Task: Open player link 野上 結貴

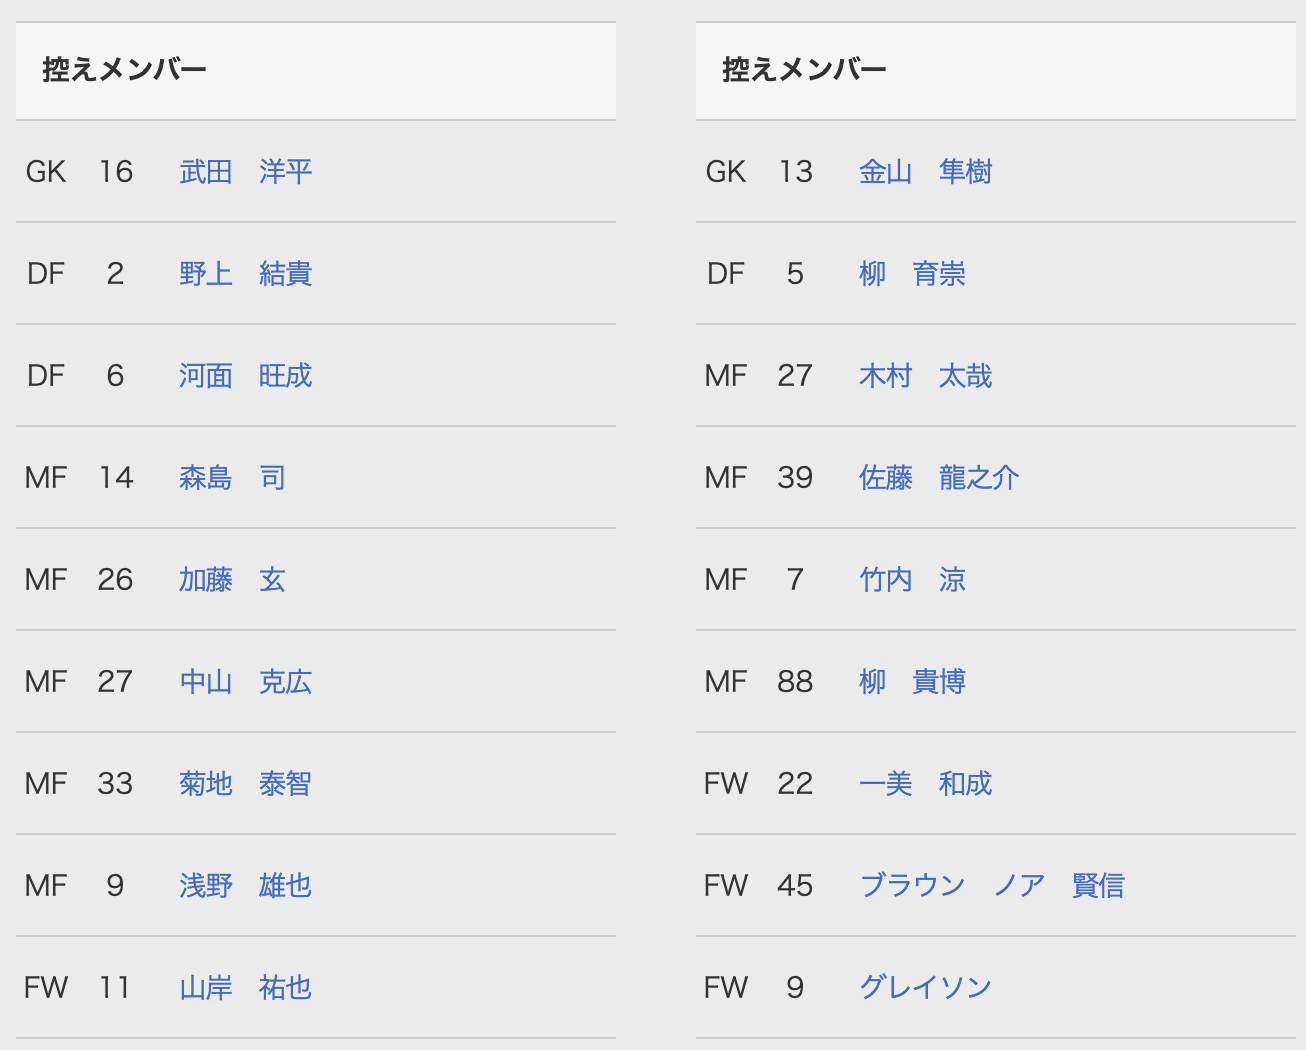Action: point(246,274)
